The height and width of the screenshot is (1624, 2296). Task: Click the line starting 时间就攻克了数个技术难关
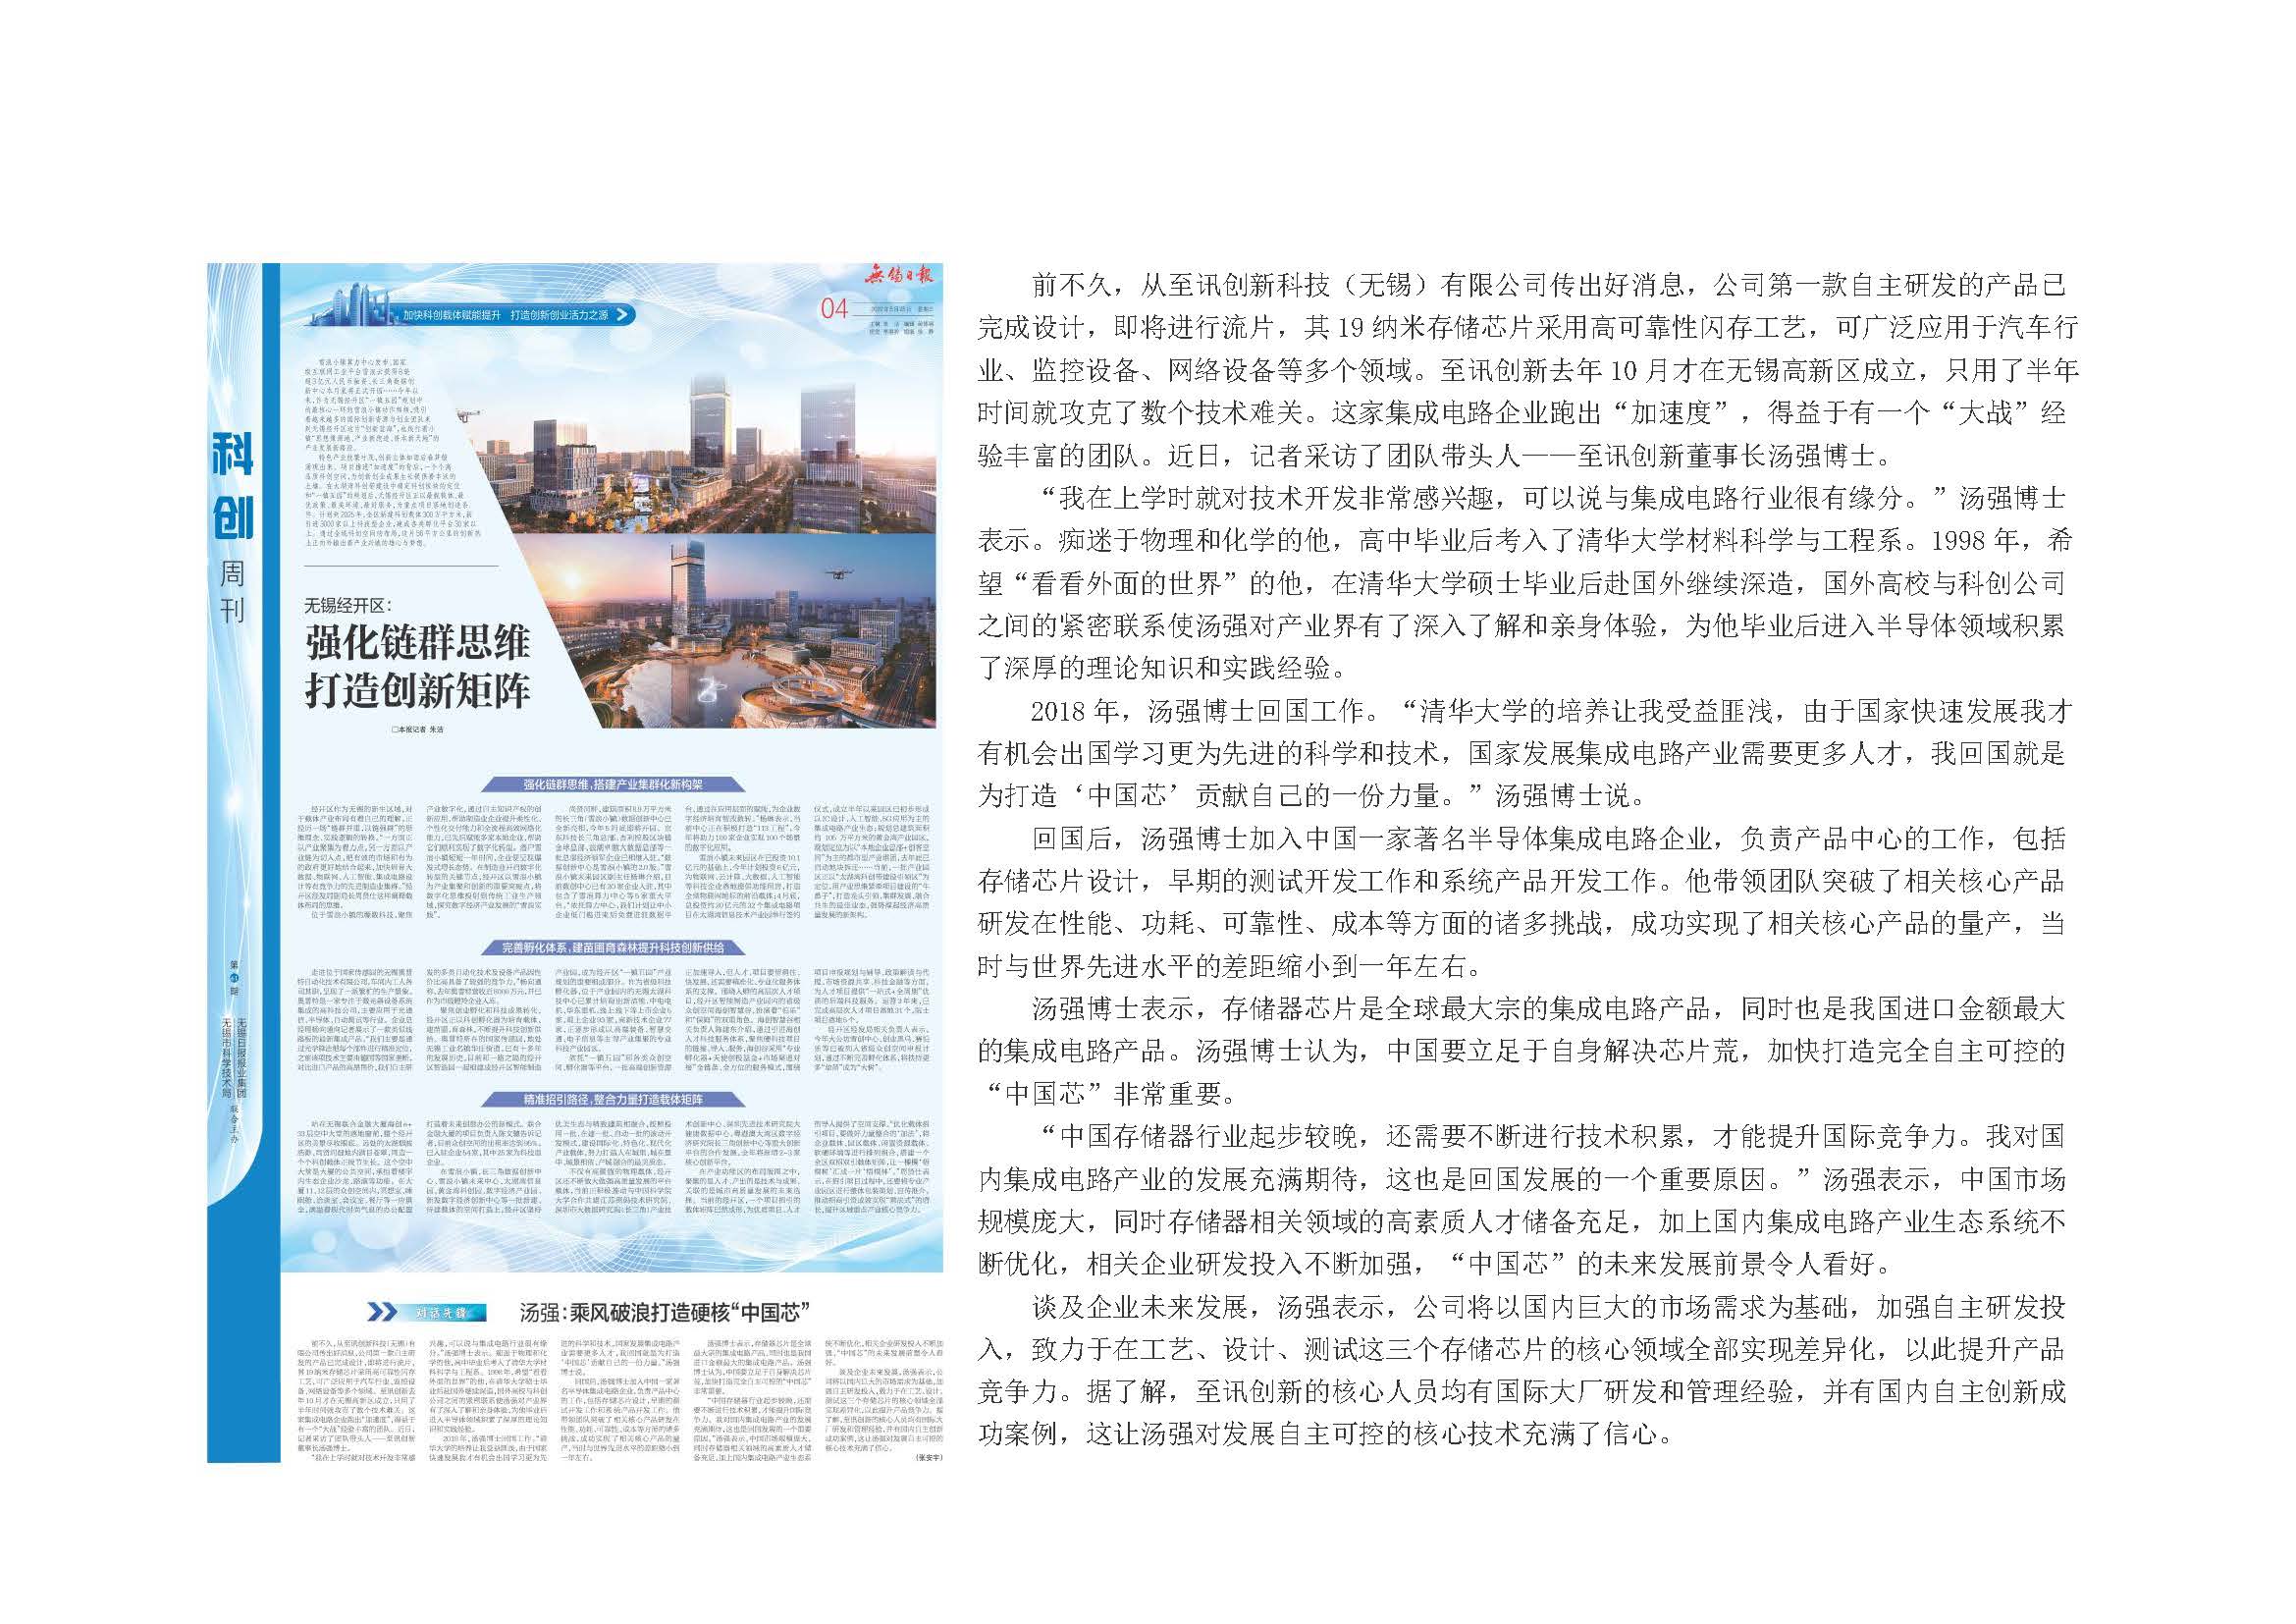1521,414
